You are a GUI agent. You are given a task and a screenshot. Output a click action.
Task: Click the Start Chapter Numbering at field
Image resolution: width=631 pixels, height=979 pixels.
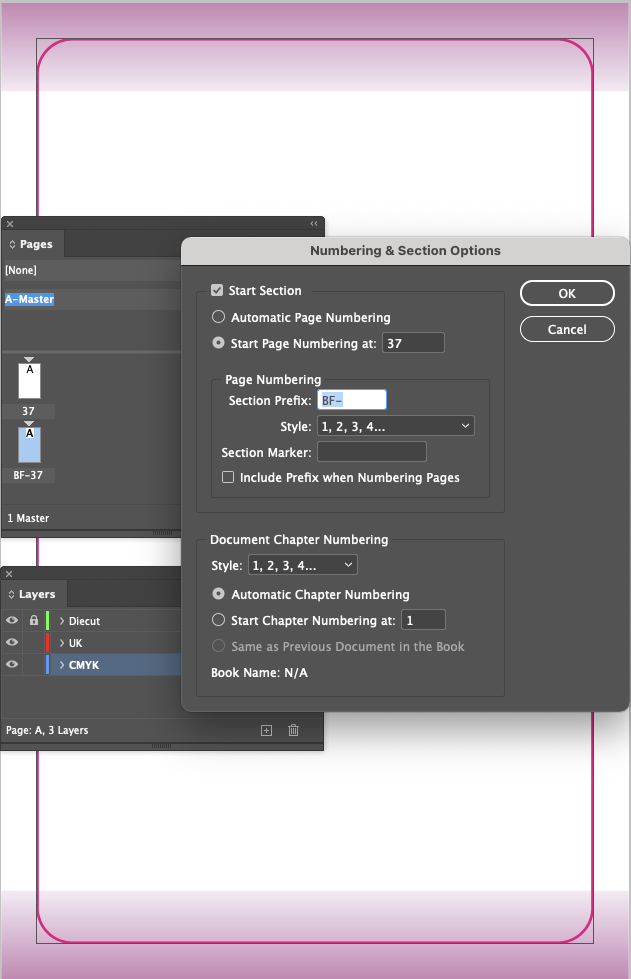(423, 620)
